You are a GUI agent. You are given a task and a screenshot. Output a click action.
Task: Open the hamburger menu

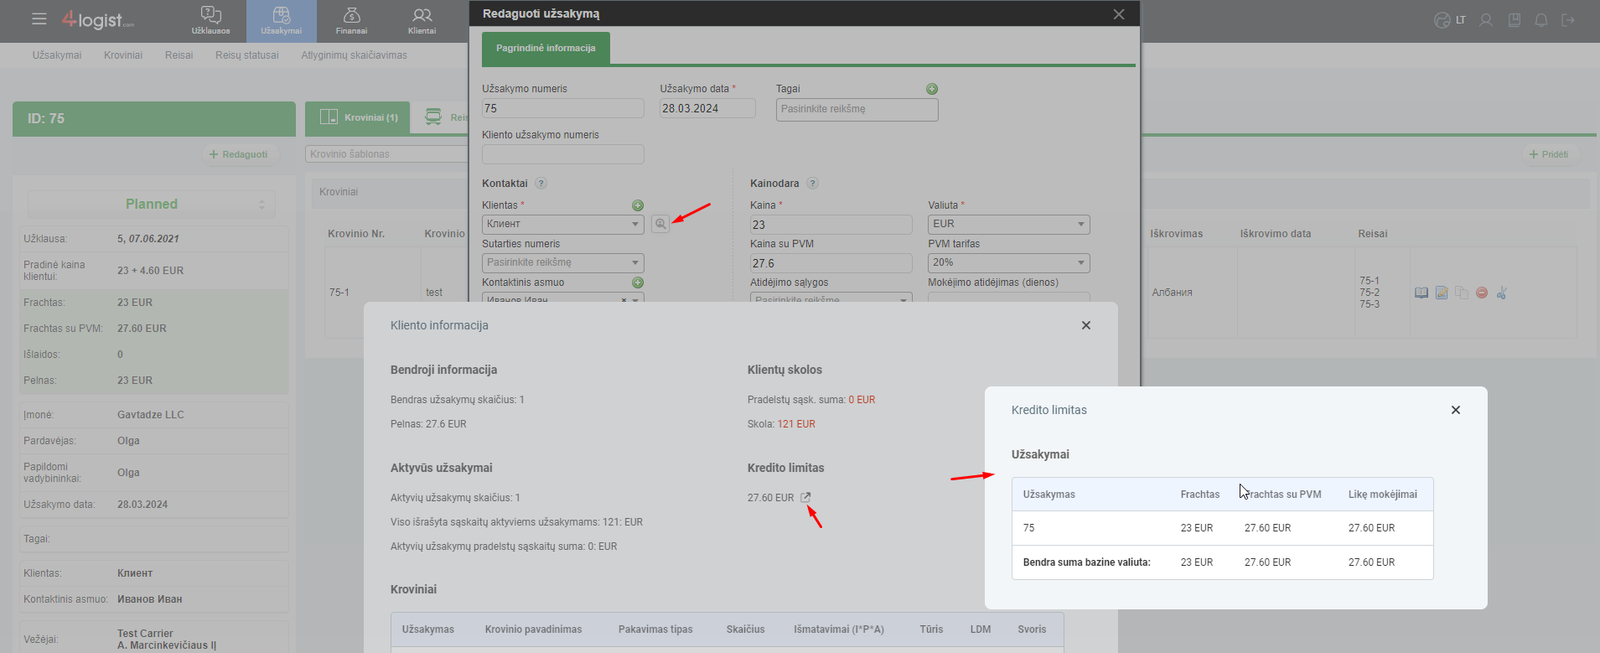coord(39,19)
